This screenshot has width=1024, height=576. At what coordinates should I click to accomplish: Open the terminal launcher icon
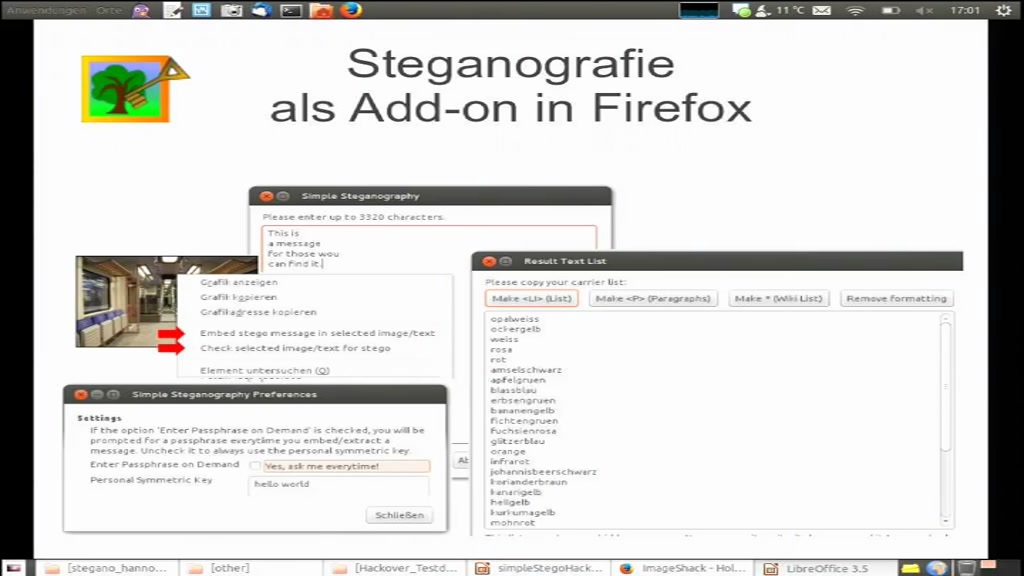[291, 10]
